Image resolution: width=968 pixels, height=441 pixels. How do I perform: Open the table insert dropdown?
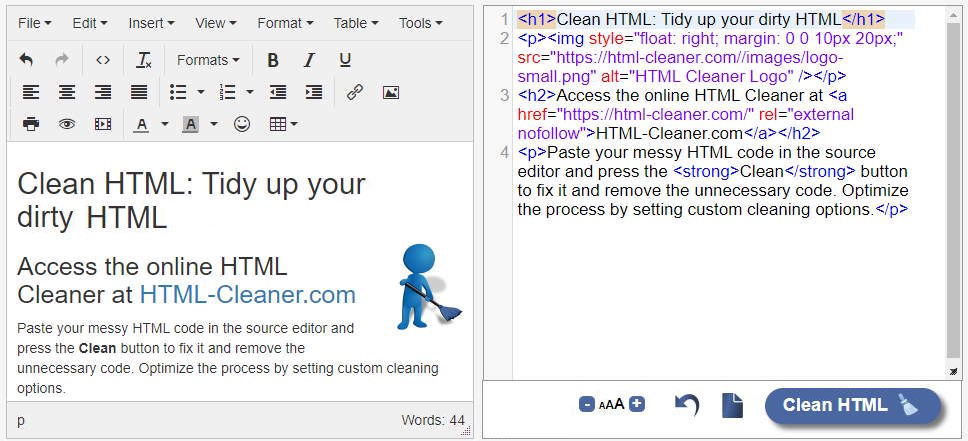coord(284,124)
